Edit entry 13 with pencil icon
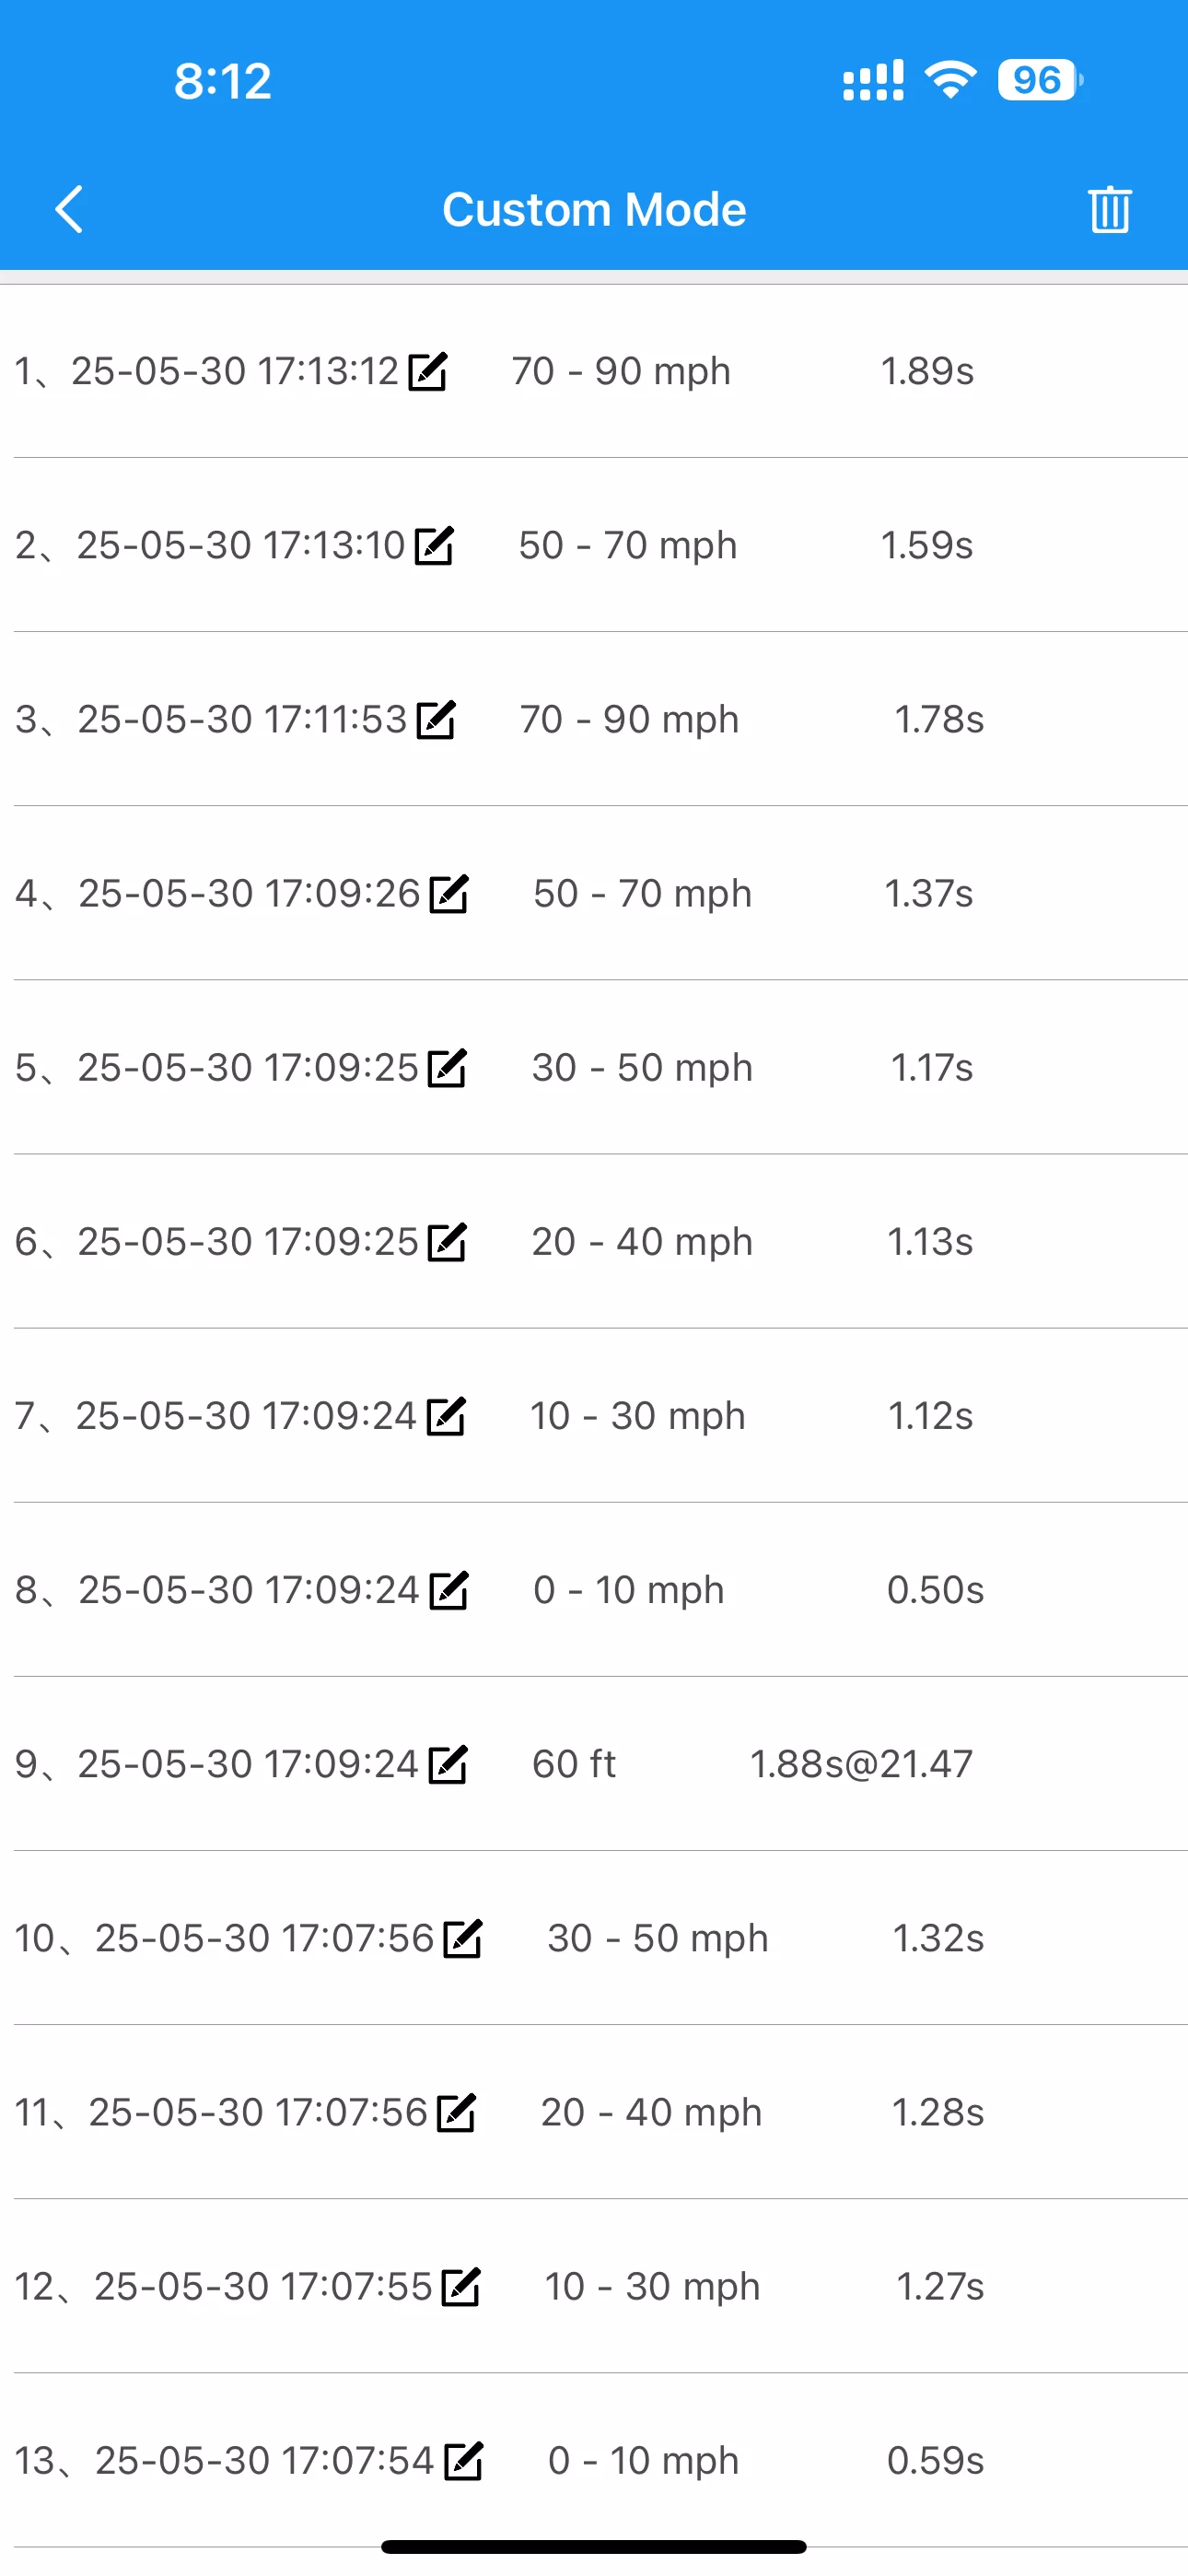 tap(463, 2459)
